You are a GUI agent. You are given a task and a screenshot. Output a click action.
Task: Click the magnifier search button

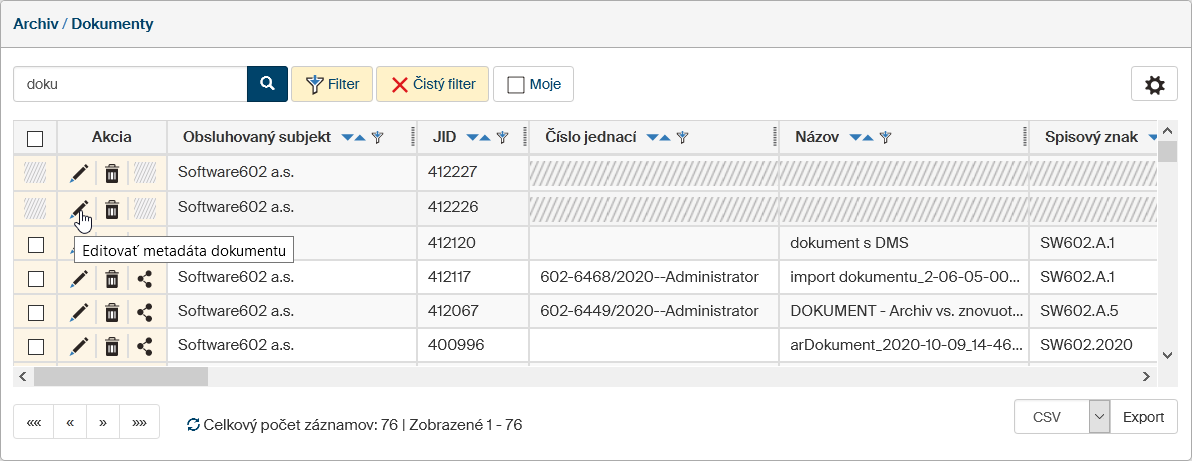267,84
